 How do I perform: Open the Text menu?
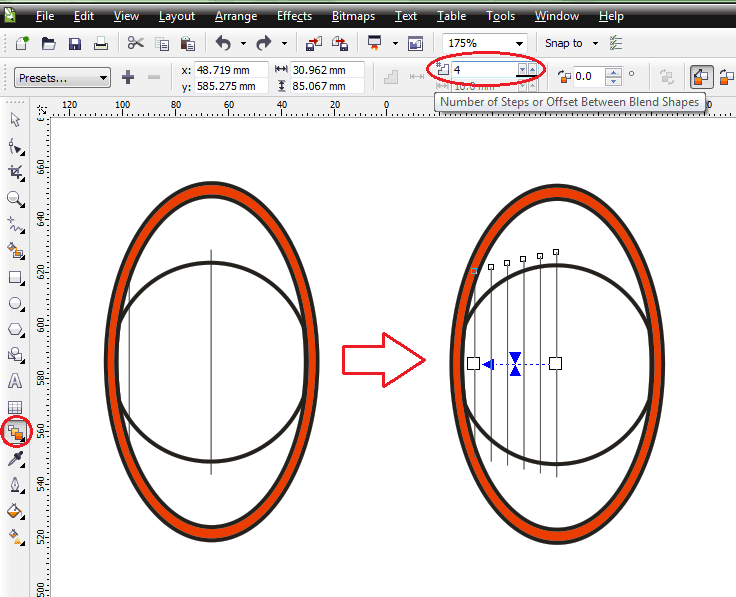click(406, 16)
